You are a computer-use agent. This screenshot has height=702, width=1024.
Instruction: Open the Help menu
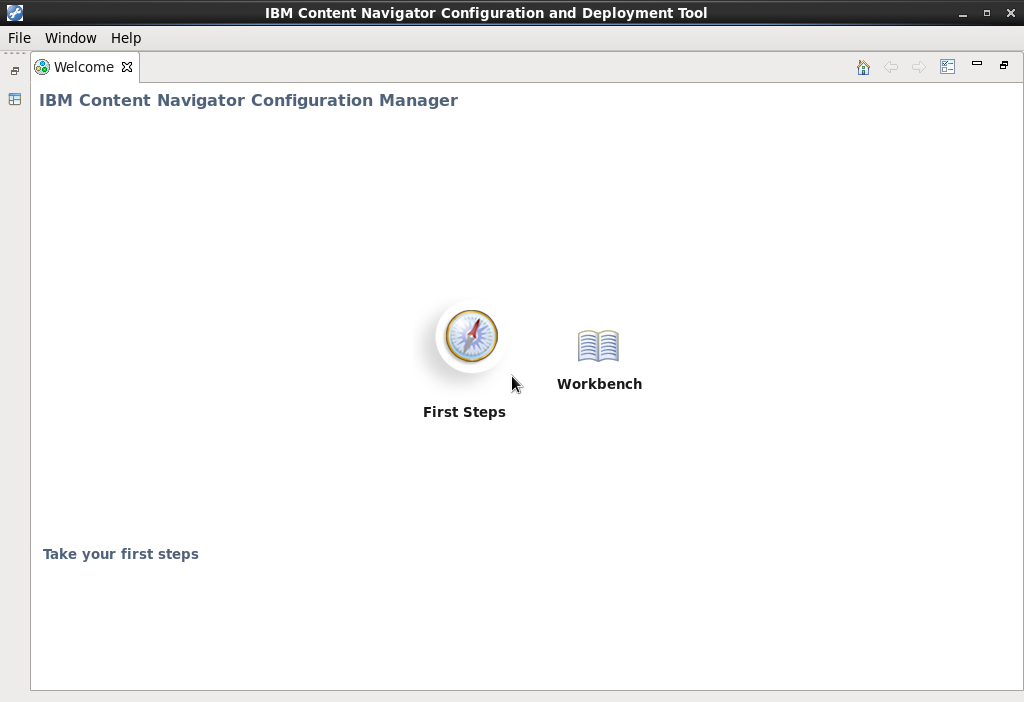click(x=125, y=37)
